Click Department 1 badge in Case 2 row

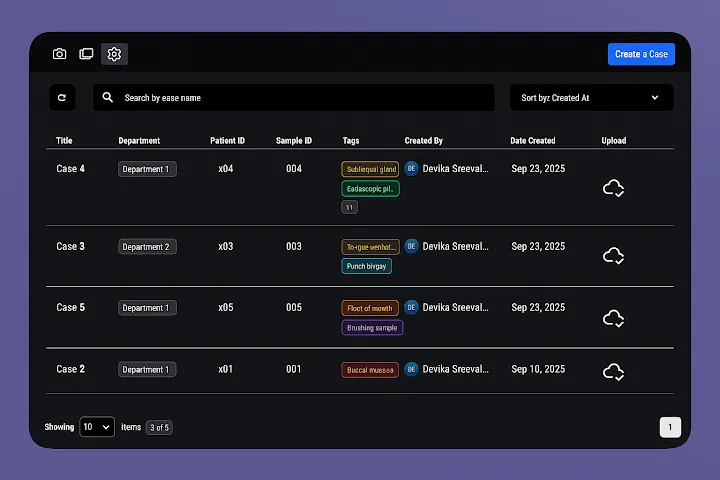[147, 369]
